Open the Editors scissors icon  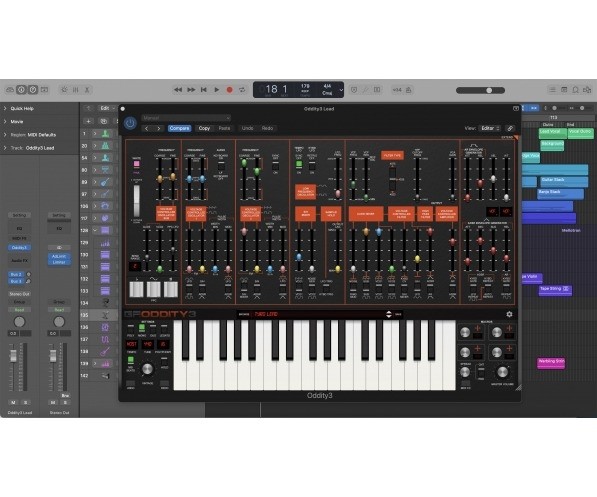coord(87,90)
